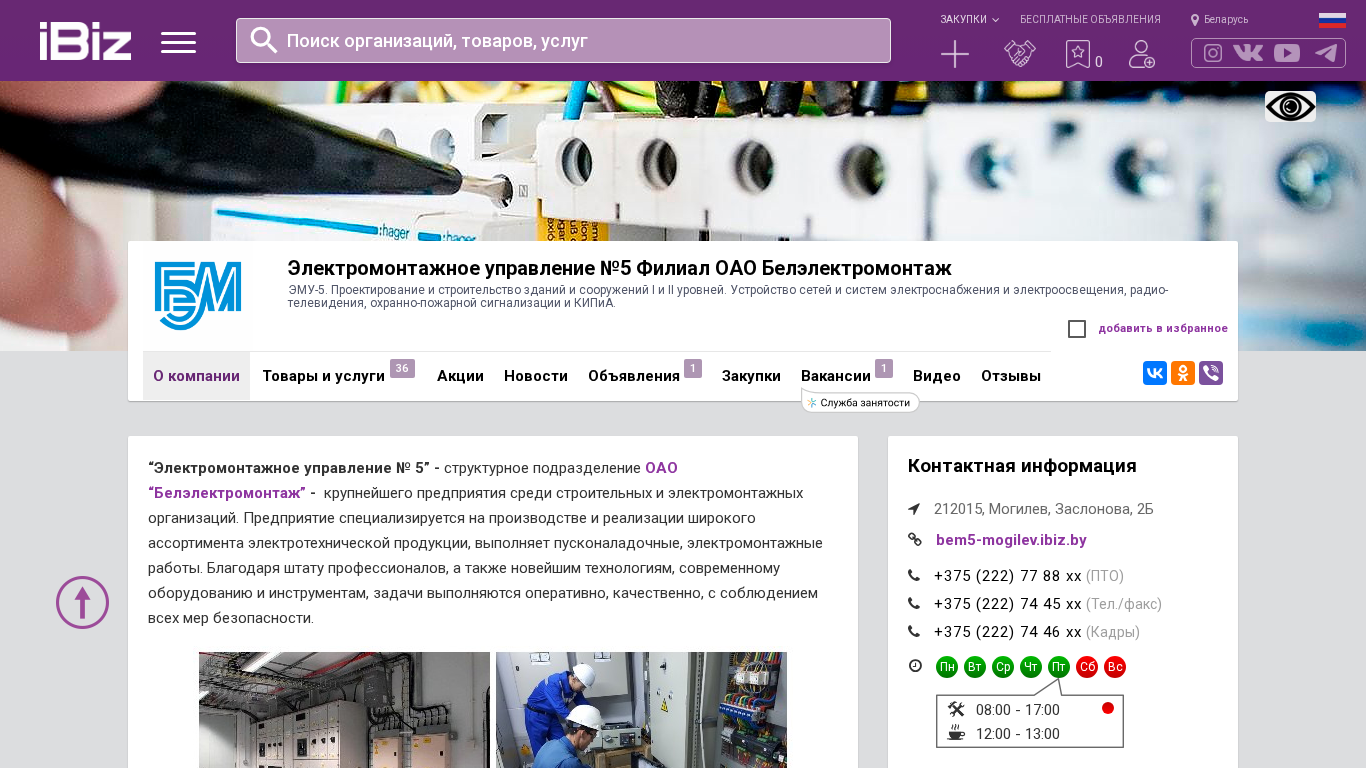Click the plus add icon in header

(x=955, y=54)
